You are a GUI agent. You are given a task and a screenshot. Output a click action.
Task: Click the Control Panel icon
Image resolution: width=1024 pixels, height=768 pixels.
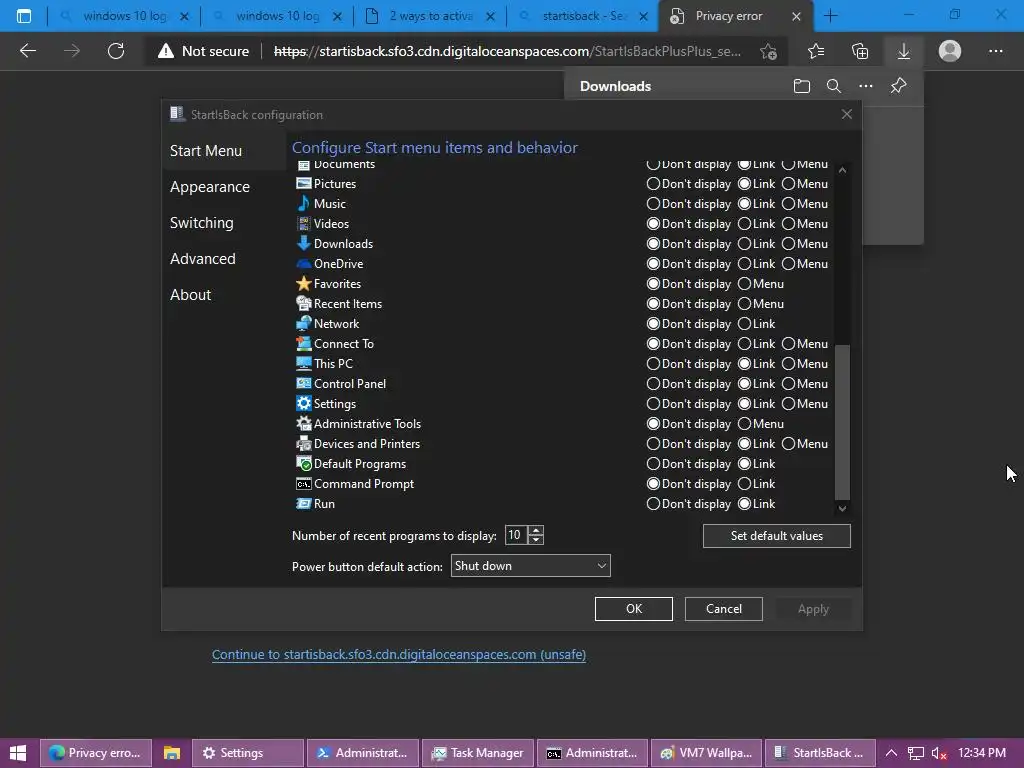pyautogui.click(x=304, y=383)
